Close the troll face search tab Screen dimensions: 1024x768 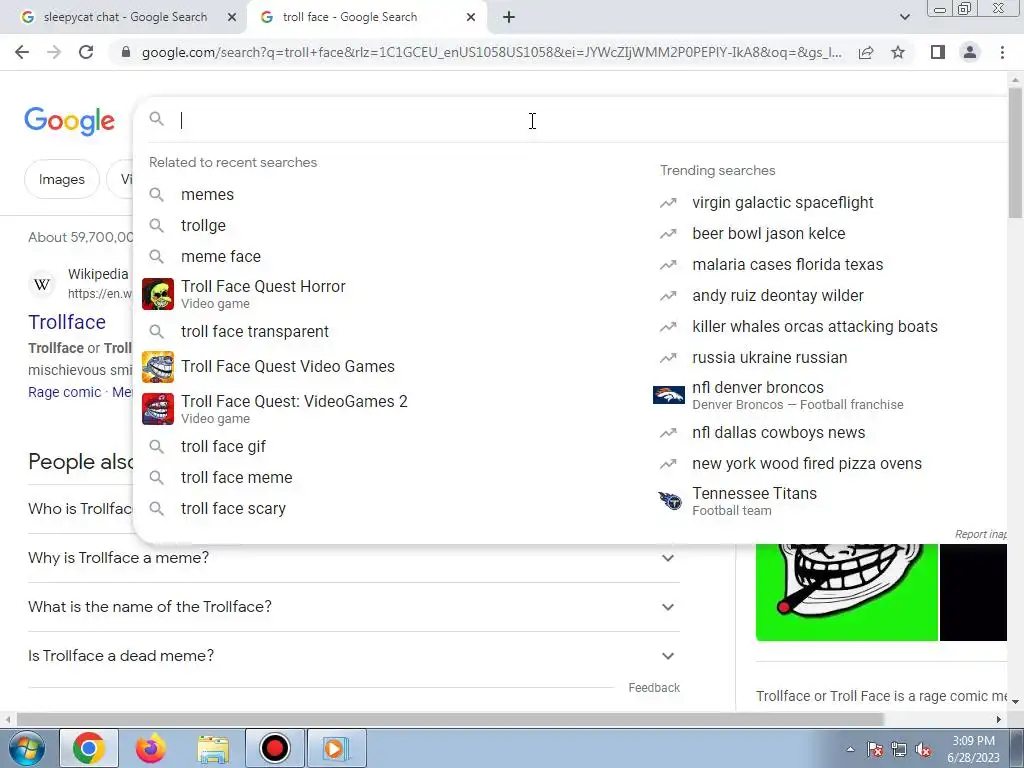coord(471,18)
